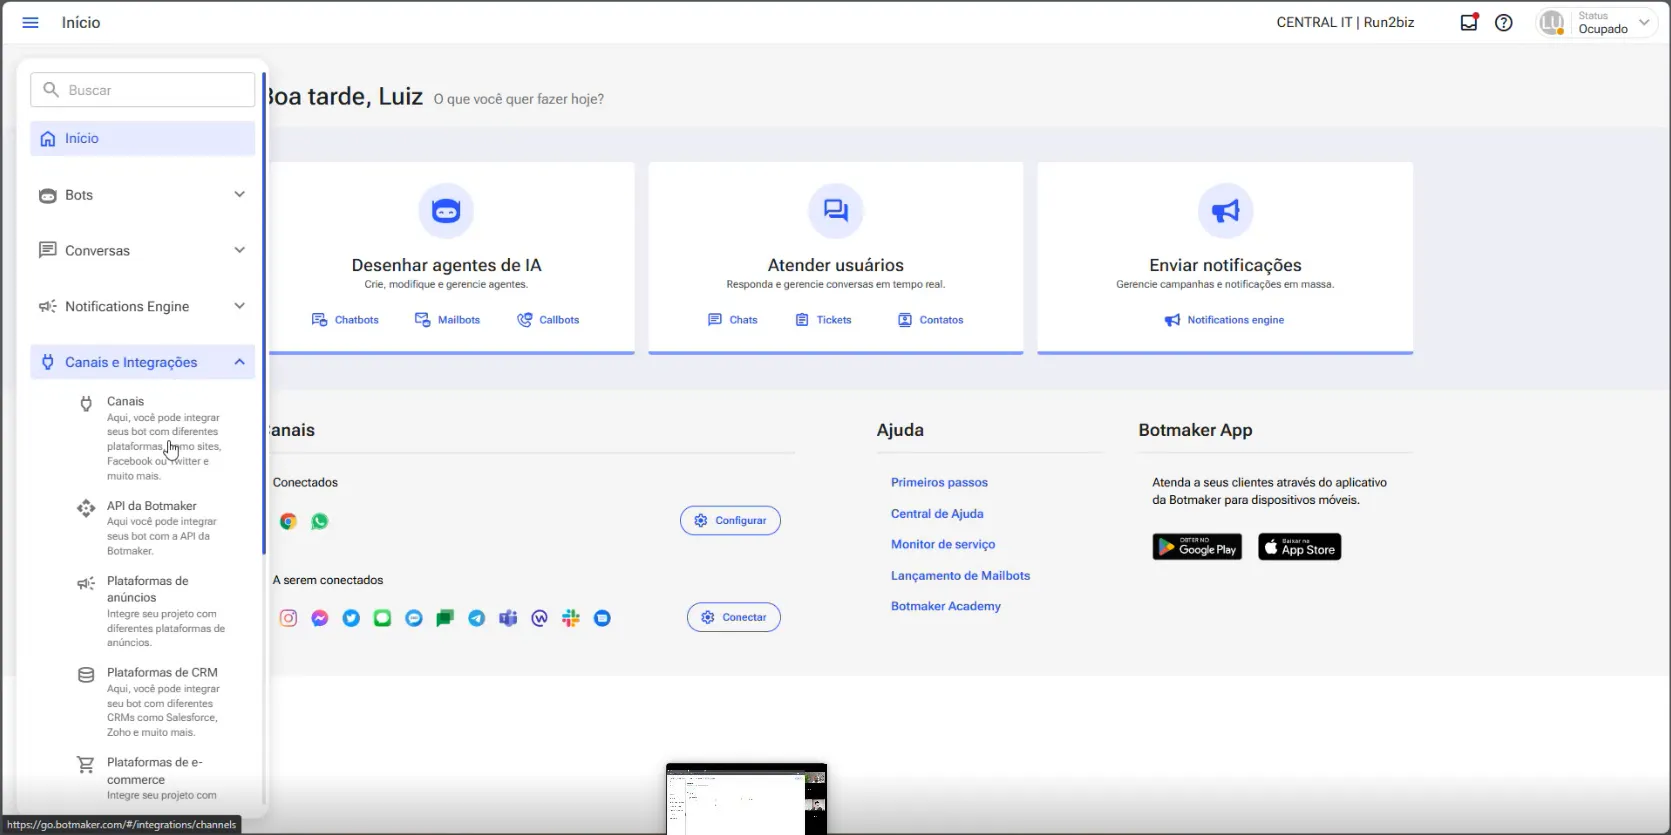
Task: Open the Notifications engine link
Action: (x=1224, y=320)
